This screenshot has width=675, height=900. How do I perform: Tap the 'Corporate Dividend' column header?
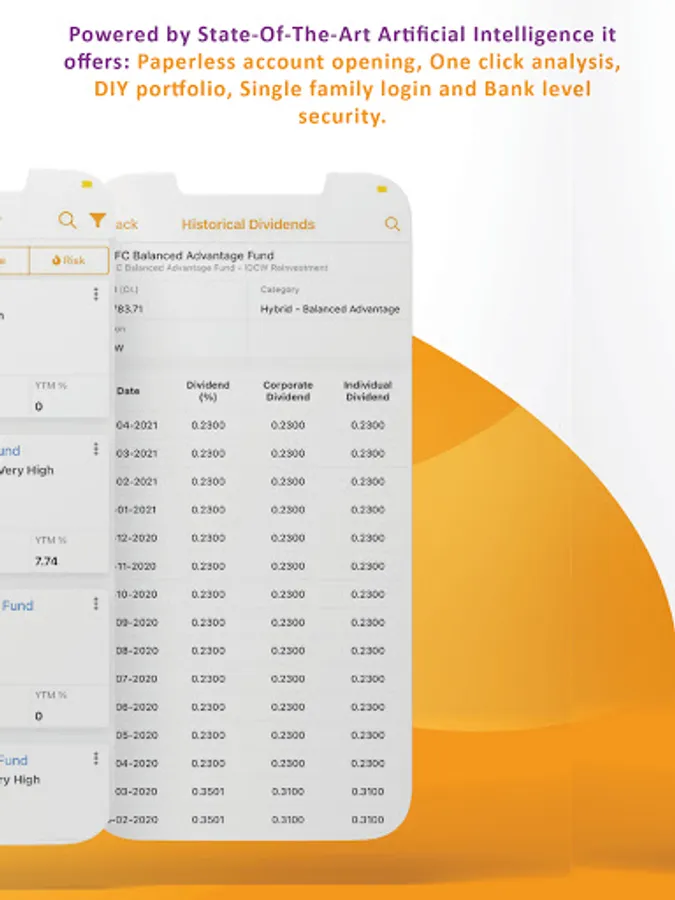288,391
